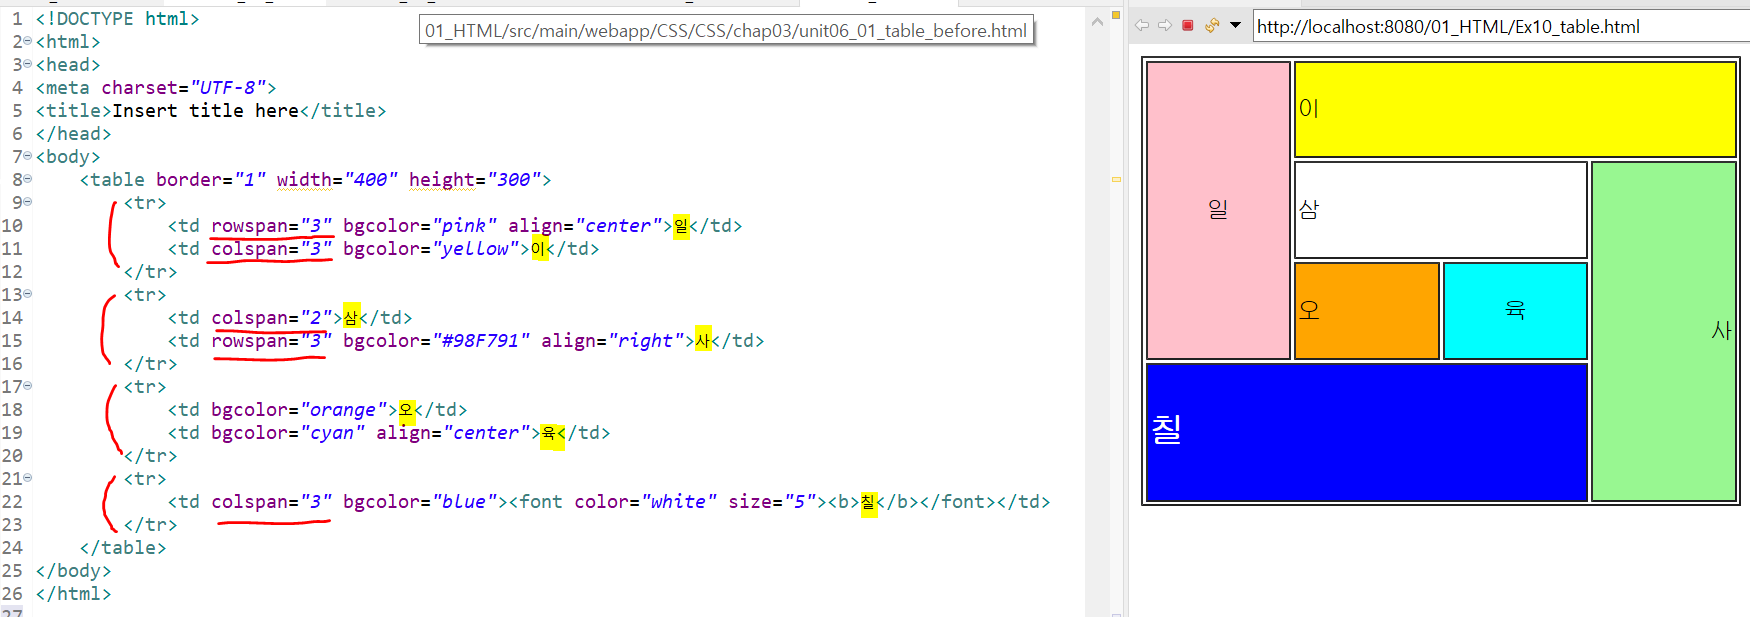This screenshot has height=617, width=1750.
Task: Click the yellow warning marker atop overview ruler
Action: coord(1116,15)
